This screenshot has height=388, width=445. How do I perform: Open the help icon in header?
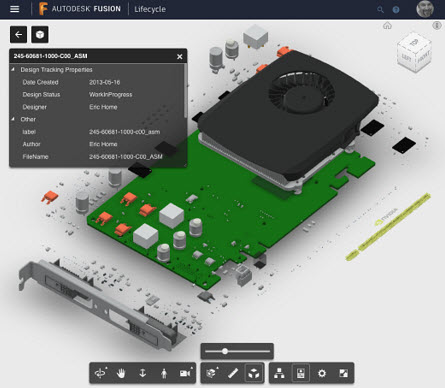396,10
